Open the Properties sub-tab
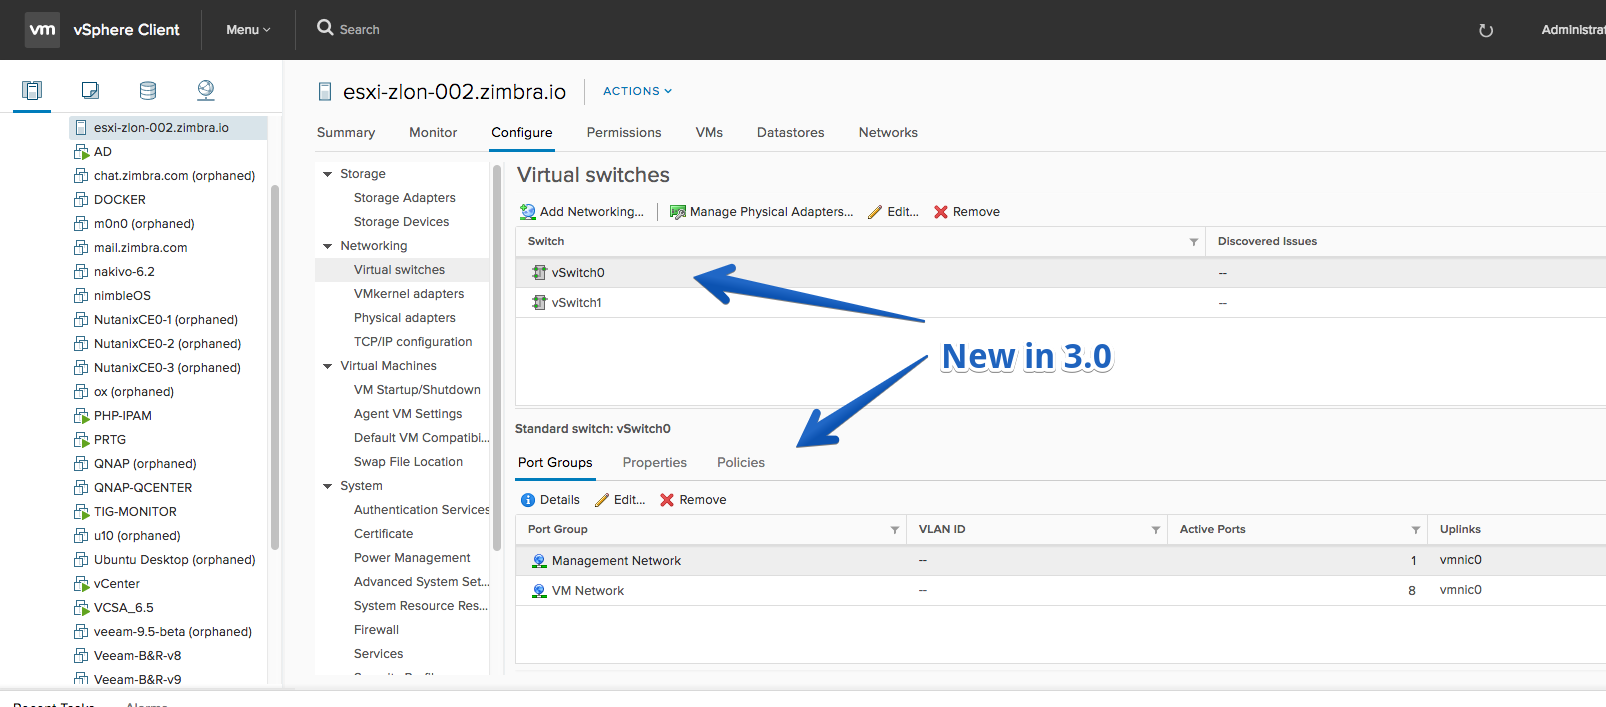Image resolution: width=1606 pixels, height=707 pixels. tap(655, 462)
